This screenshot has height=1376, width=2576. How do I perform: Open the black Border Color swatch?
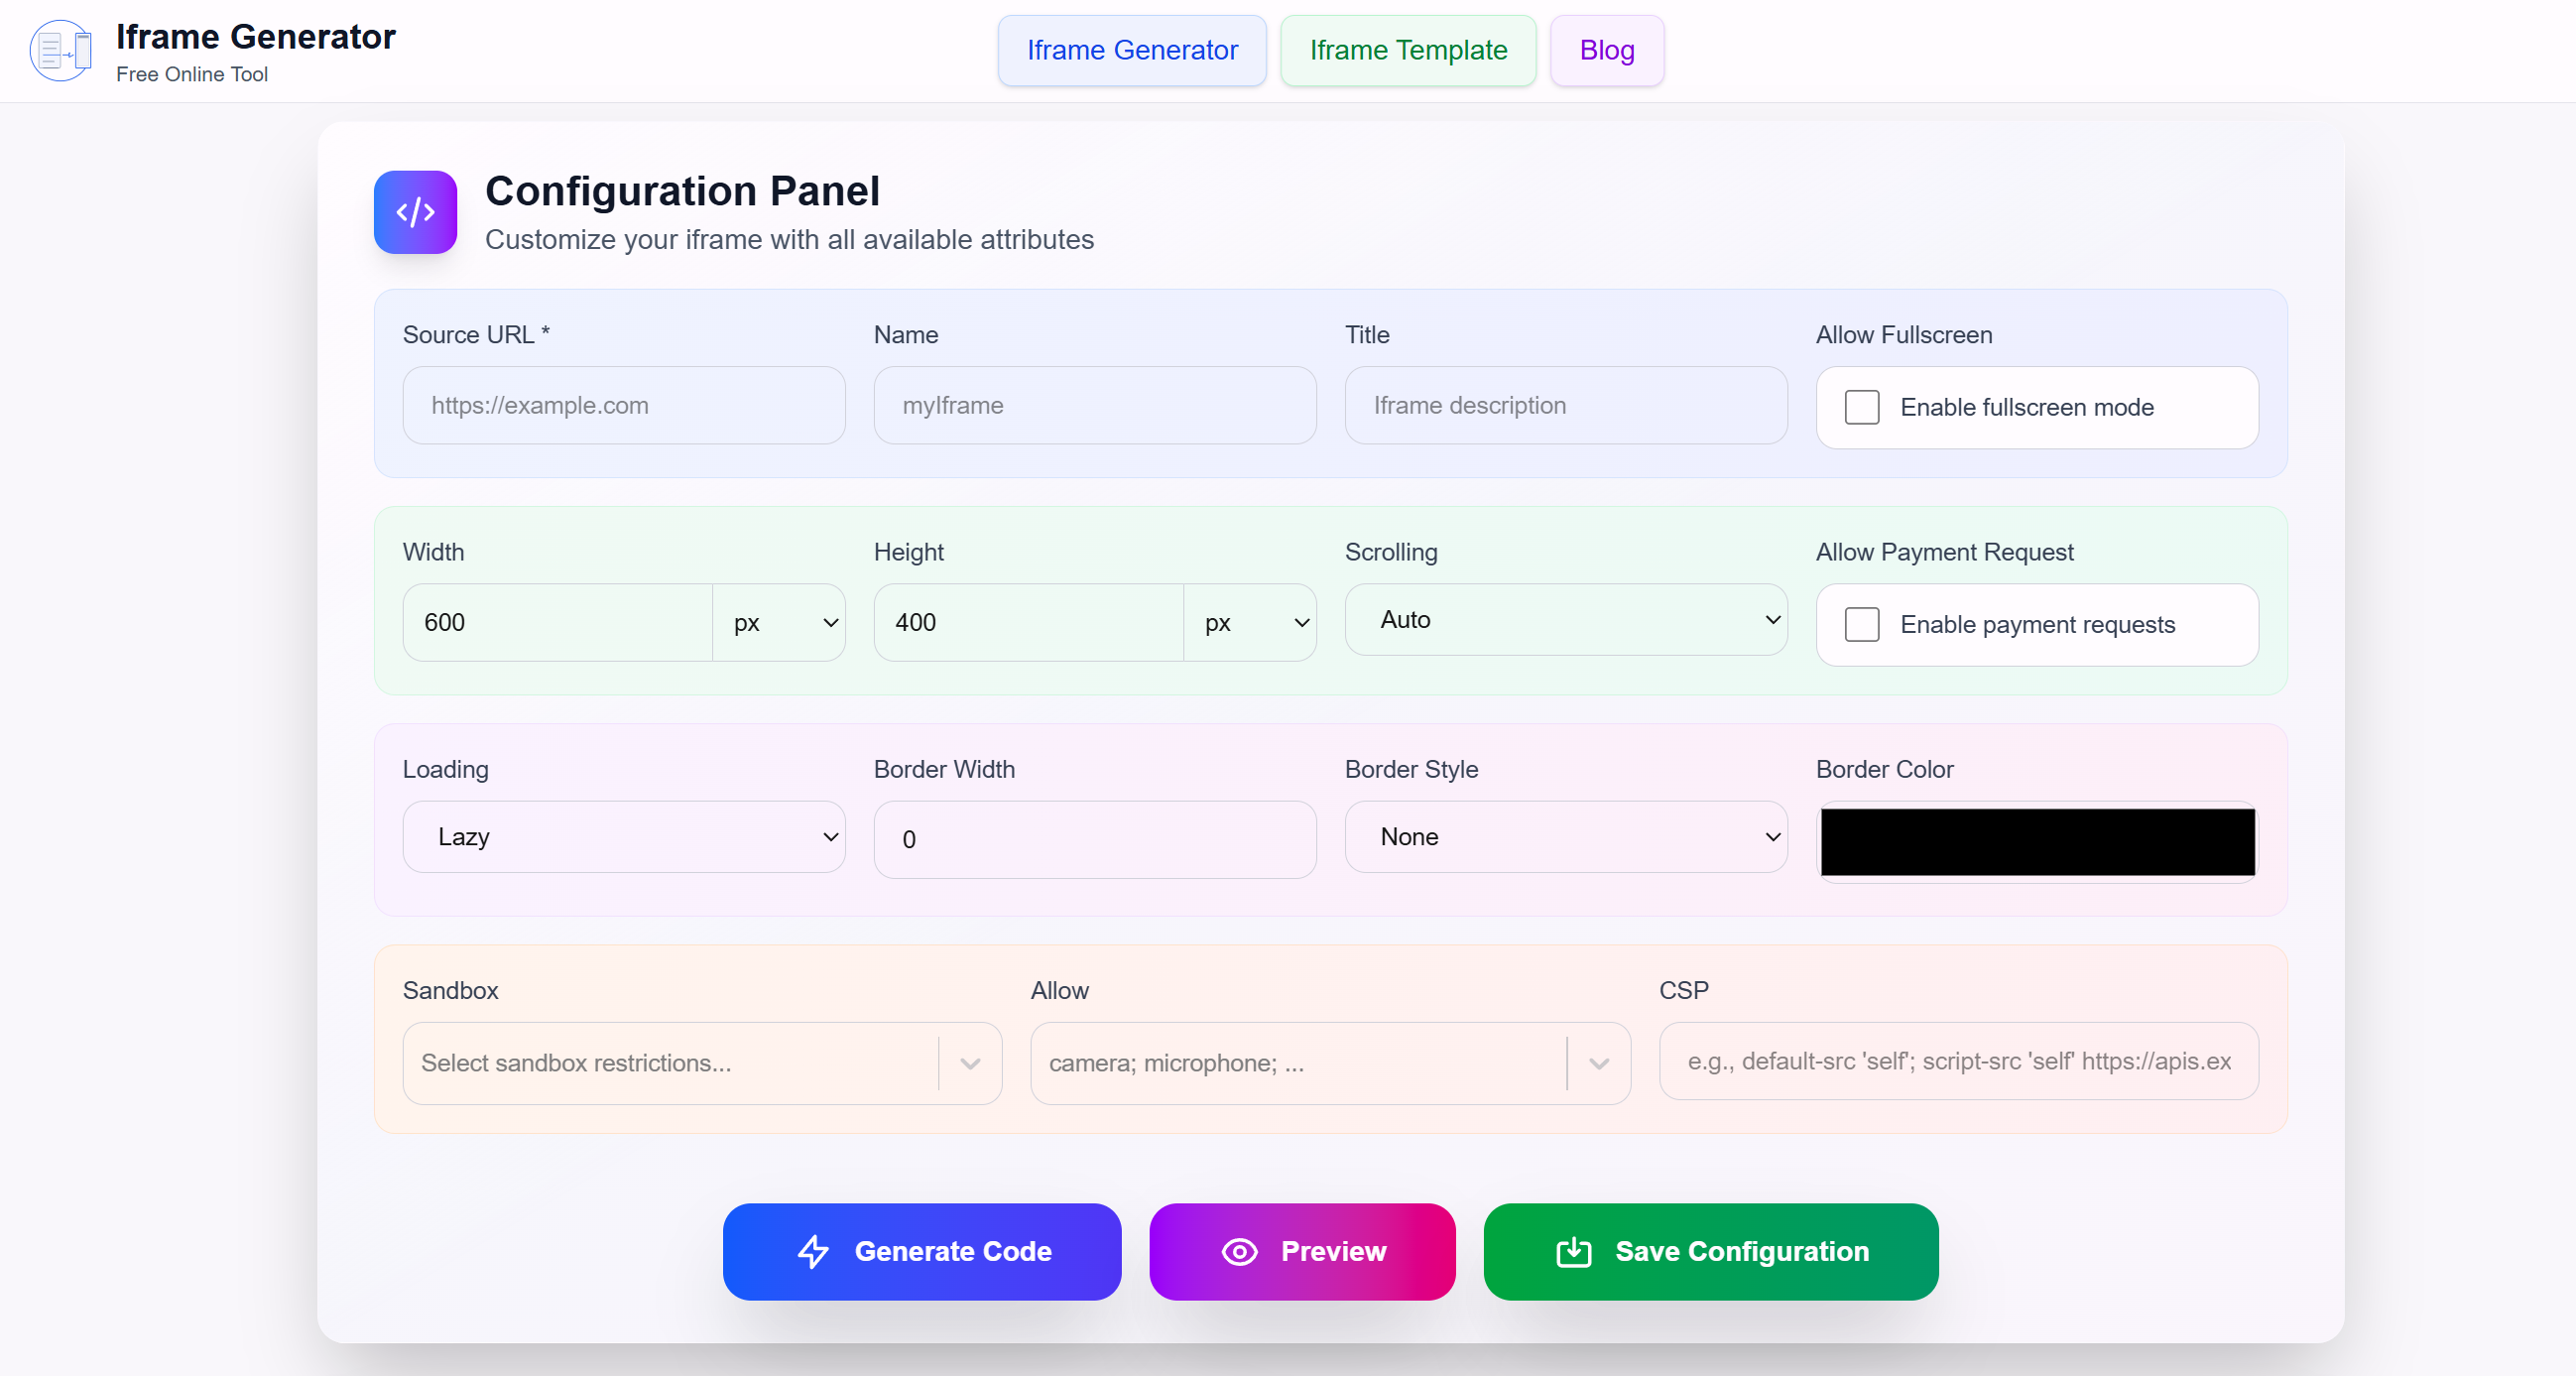tap(2036, 841)
